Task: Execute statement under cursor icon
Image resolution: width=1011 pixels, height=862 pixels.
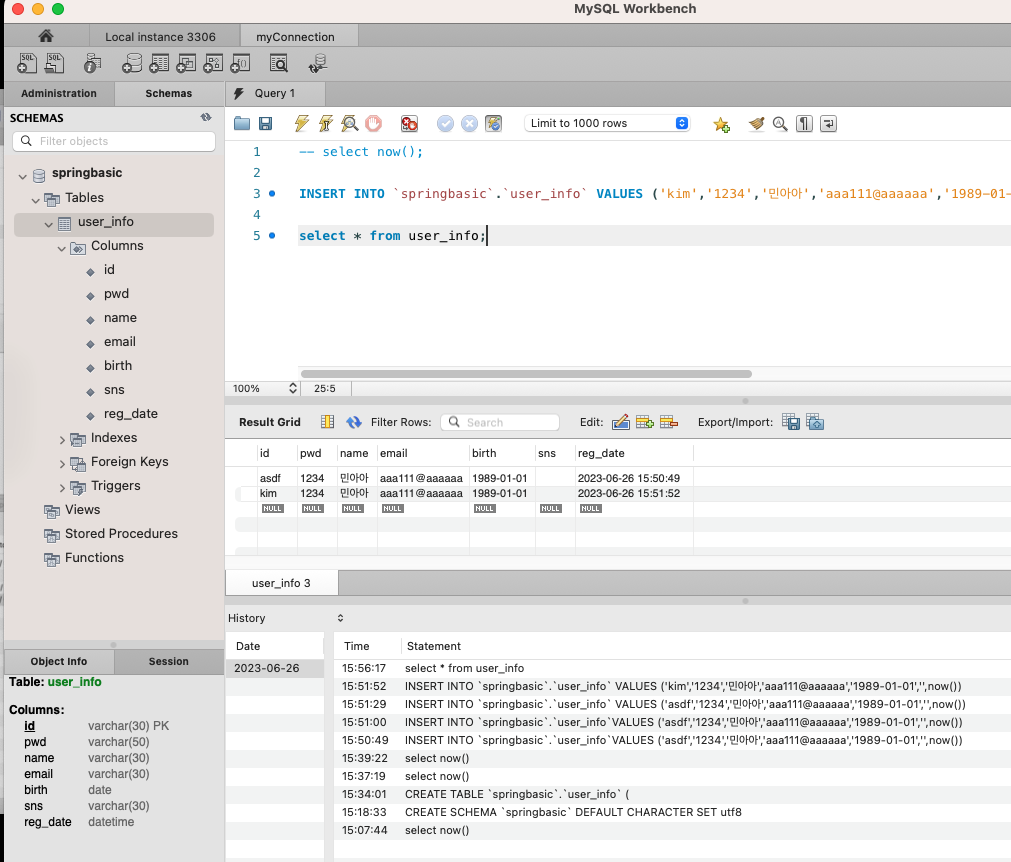Action: point(326,123)
